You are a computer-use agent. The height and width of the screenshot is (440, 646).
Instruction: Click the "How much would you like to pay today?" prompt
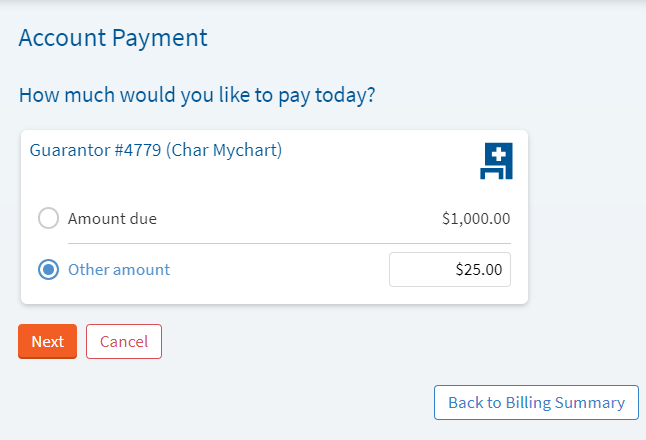[197, 96]
